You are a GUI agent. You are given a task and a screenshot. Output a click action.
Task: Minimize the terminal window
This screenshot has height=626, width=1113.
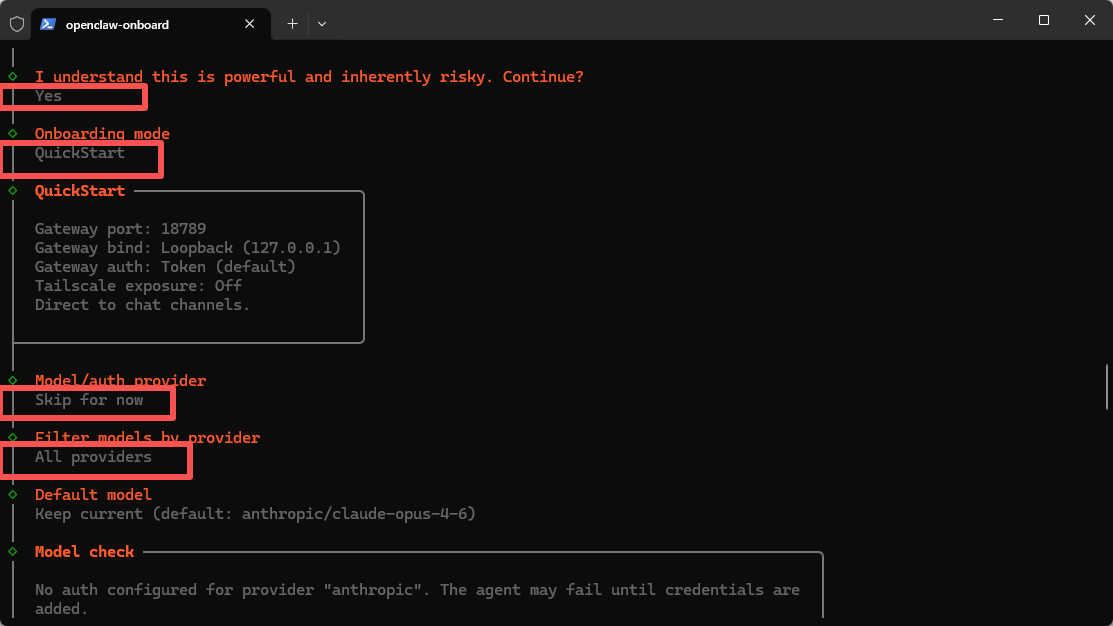(x=997, y=20)
